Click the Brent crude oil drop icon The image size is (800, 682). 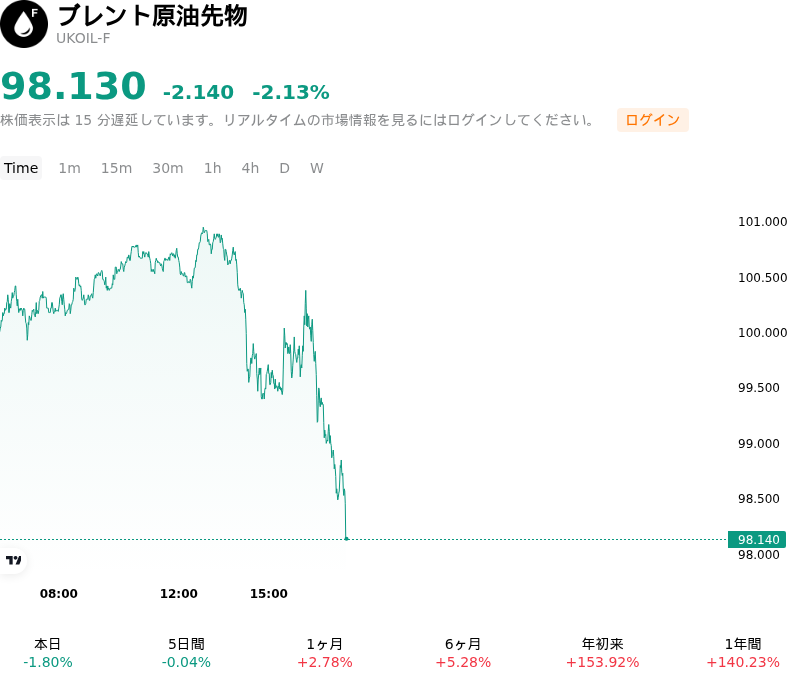pos(23,24)
